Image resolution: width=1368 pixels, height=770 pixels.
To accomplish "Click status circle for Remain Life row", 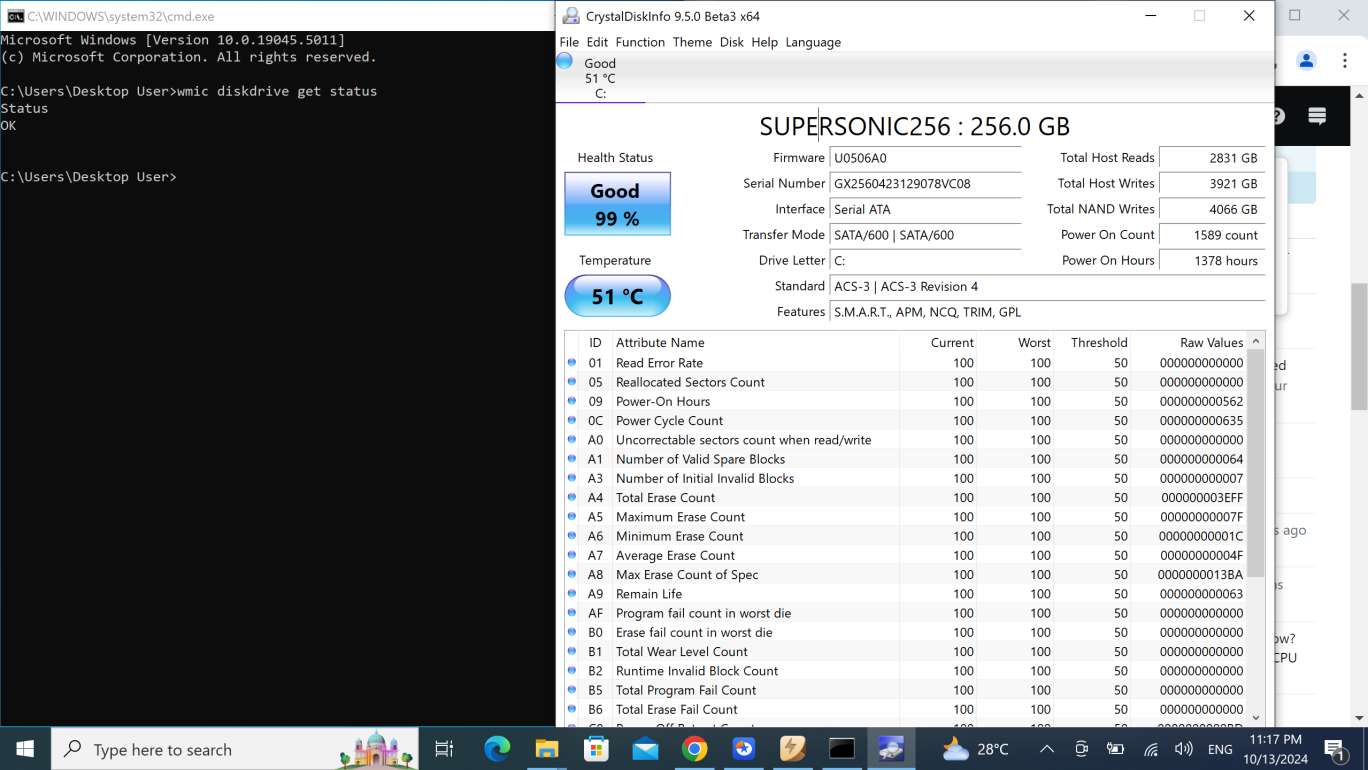I will [572, 593].
